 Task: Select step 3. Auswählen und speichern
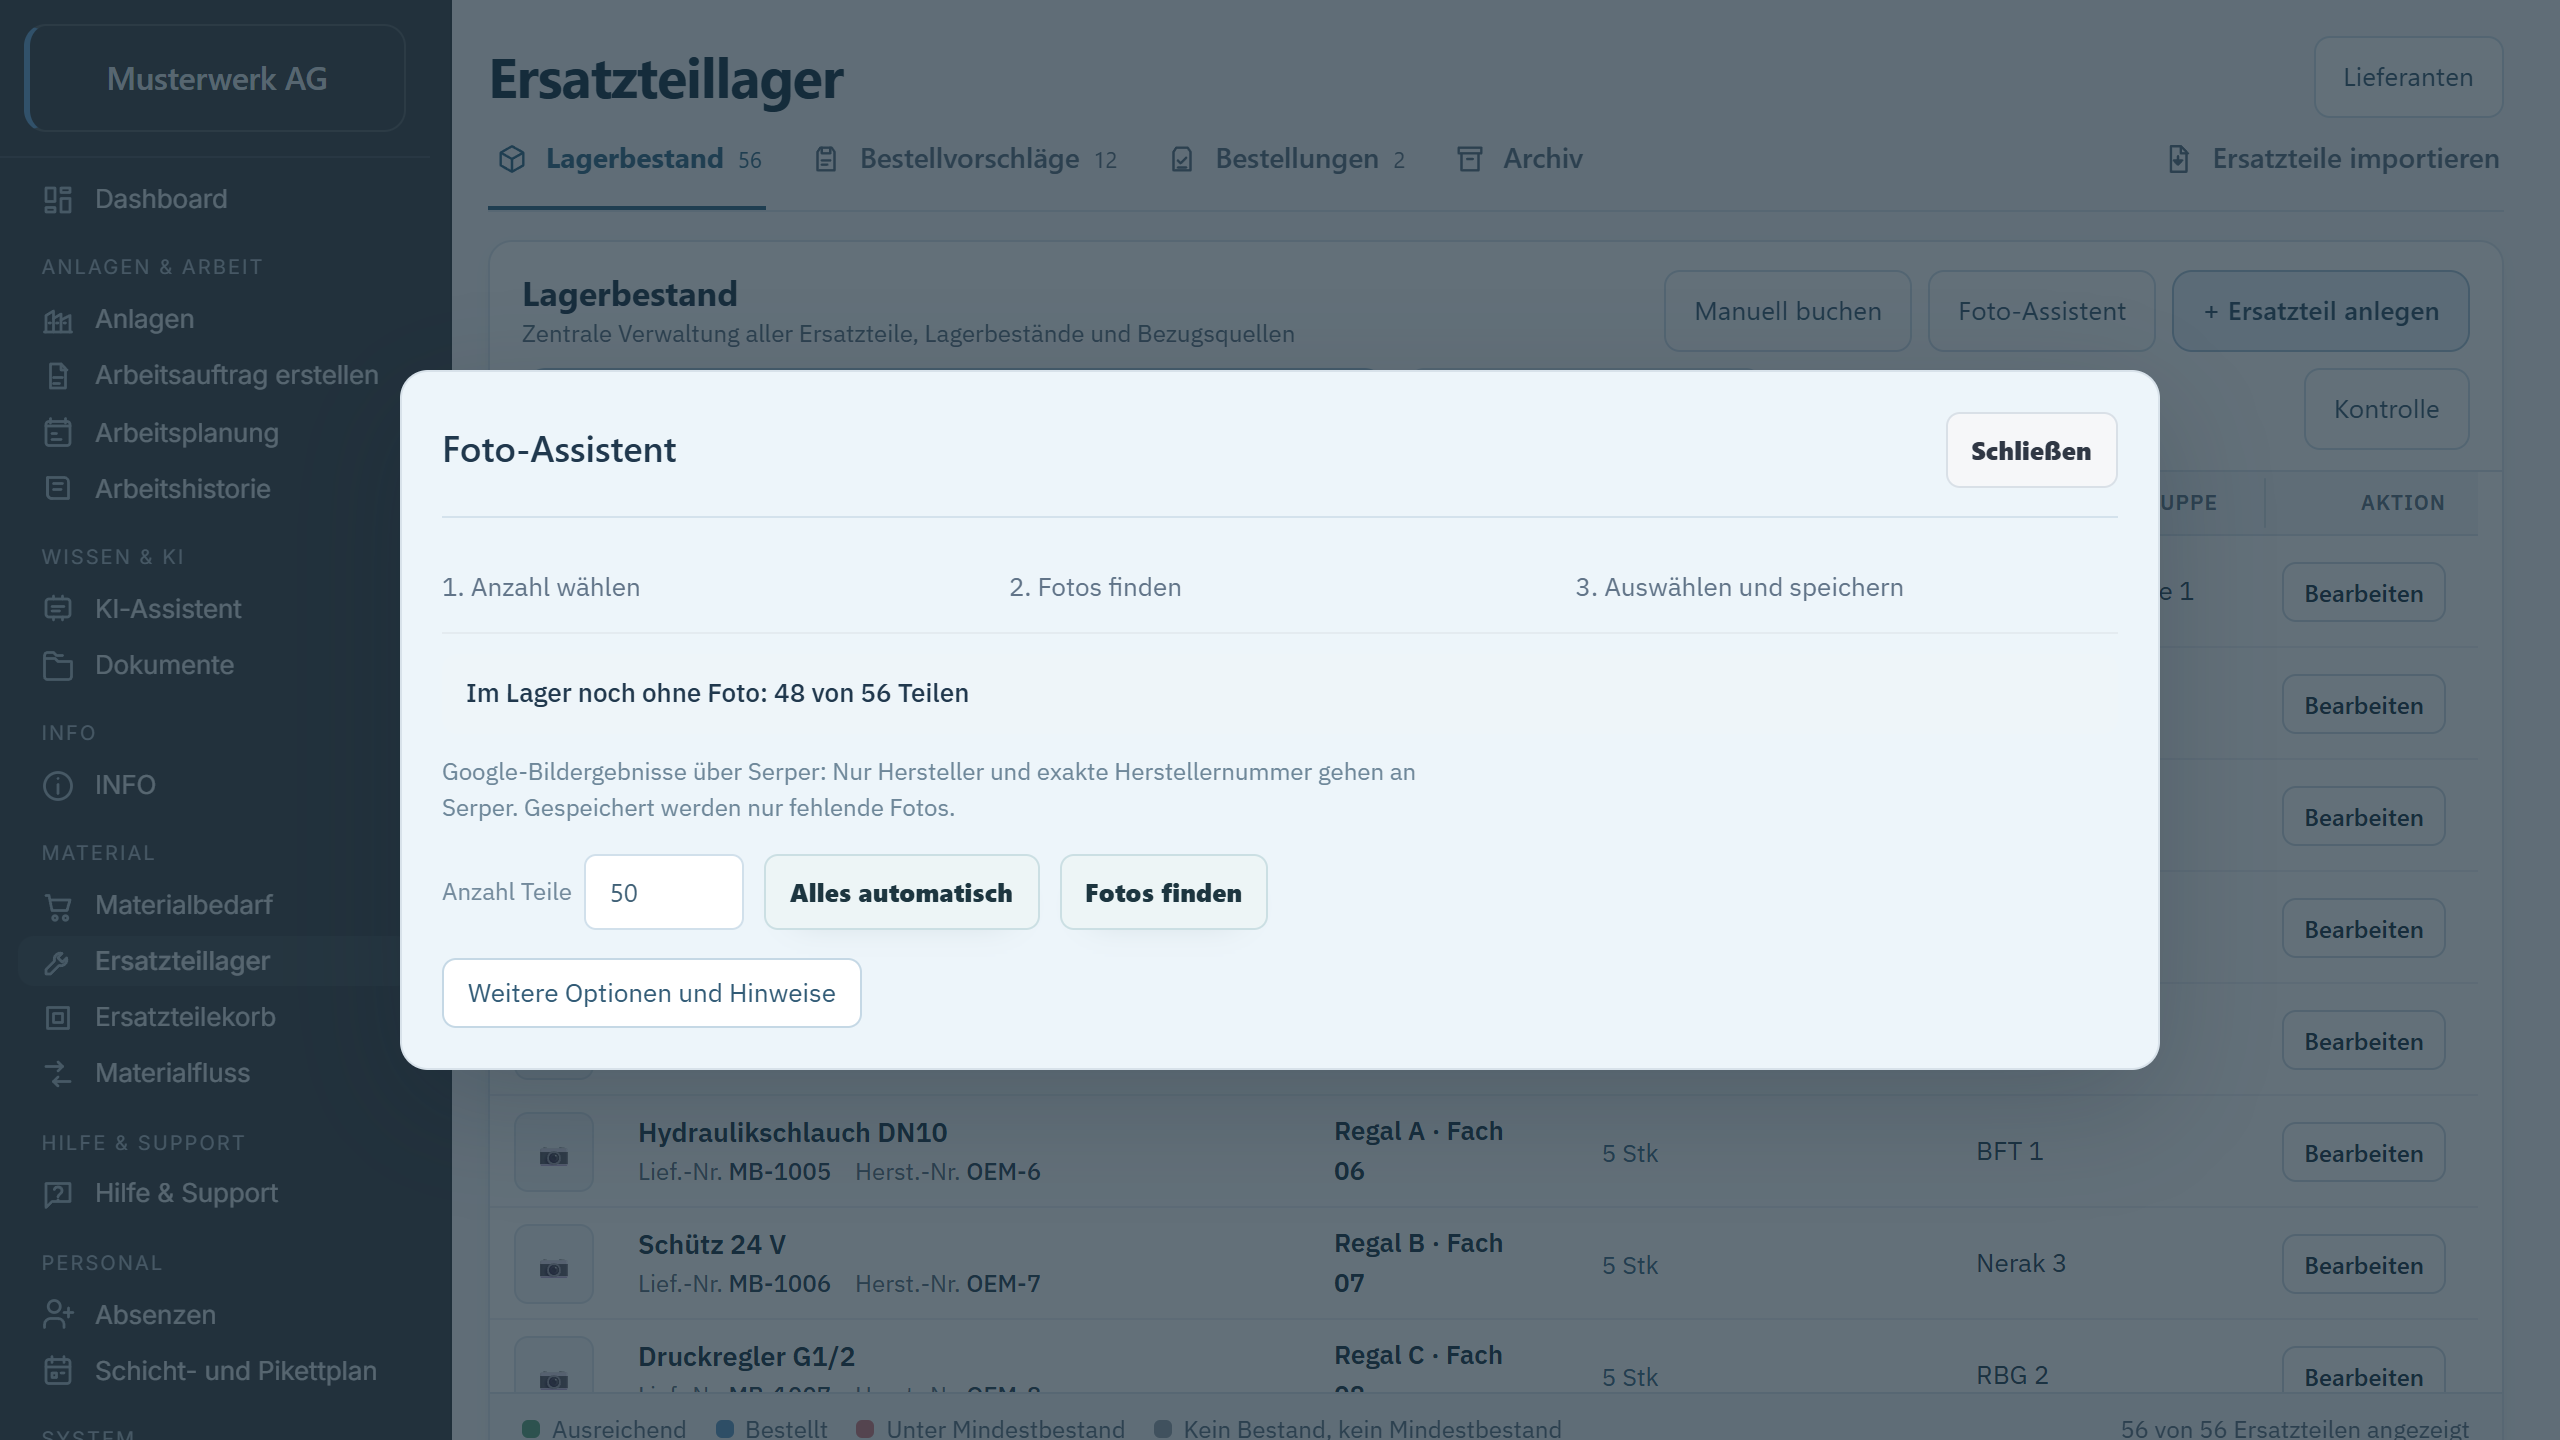pyautogui.click(x=1739, y=587)
